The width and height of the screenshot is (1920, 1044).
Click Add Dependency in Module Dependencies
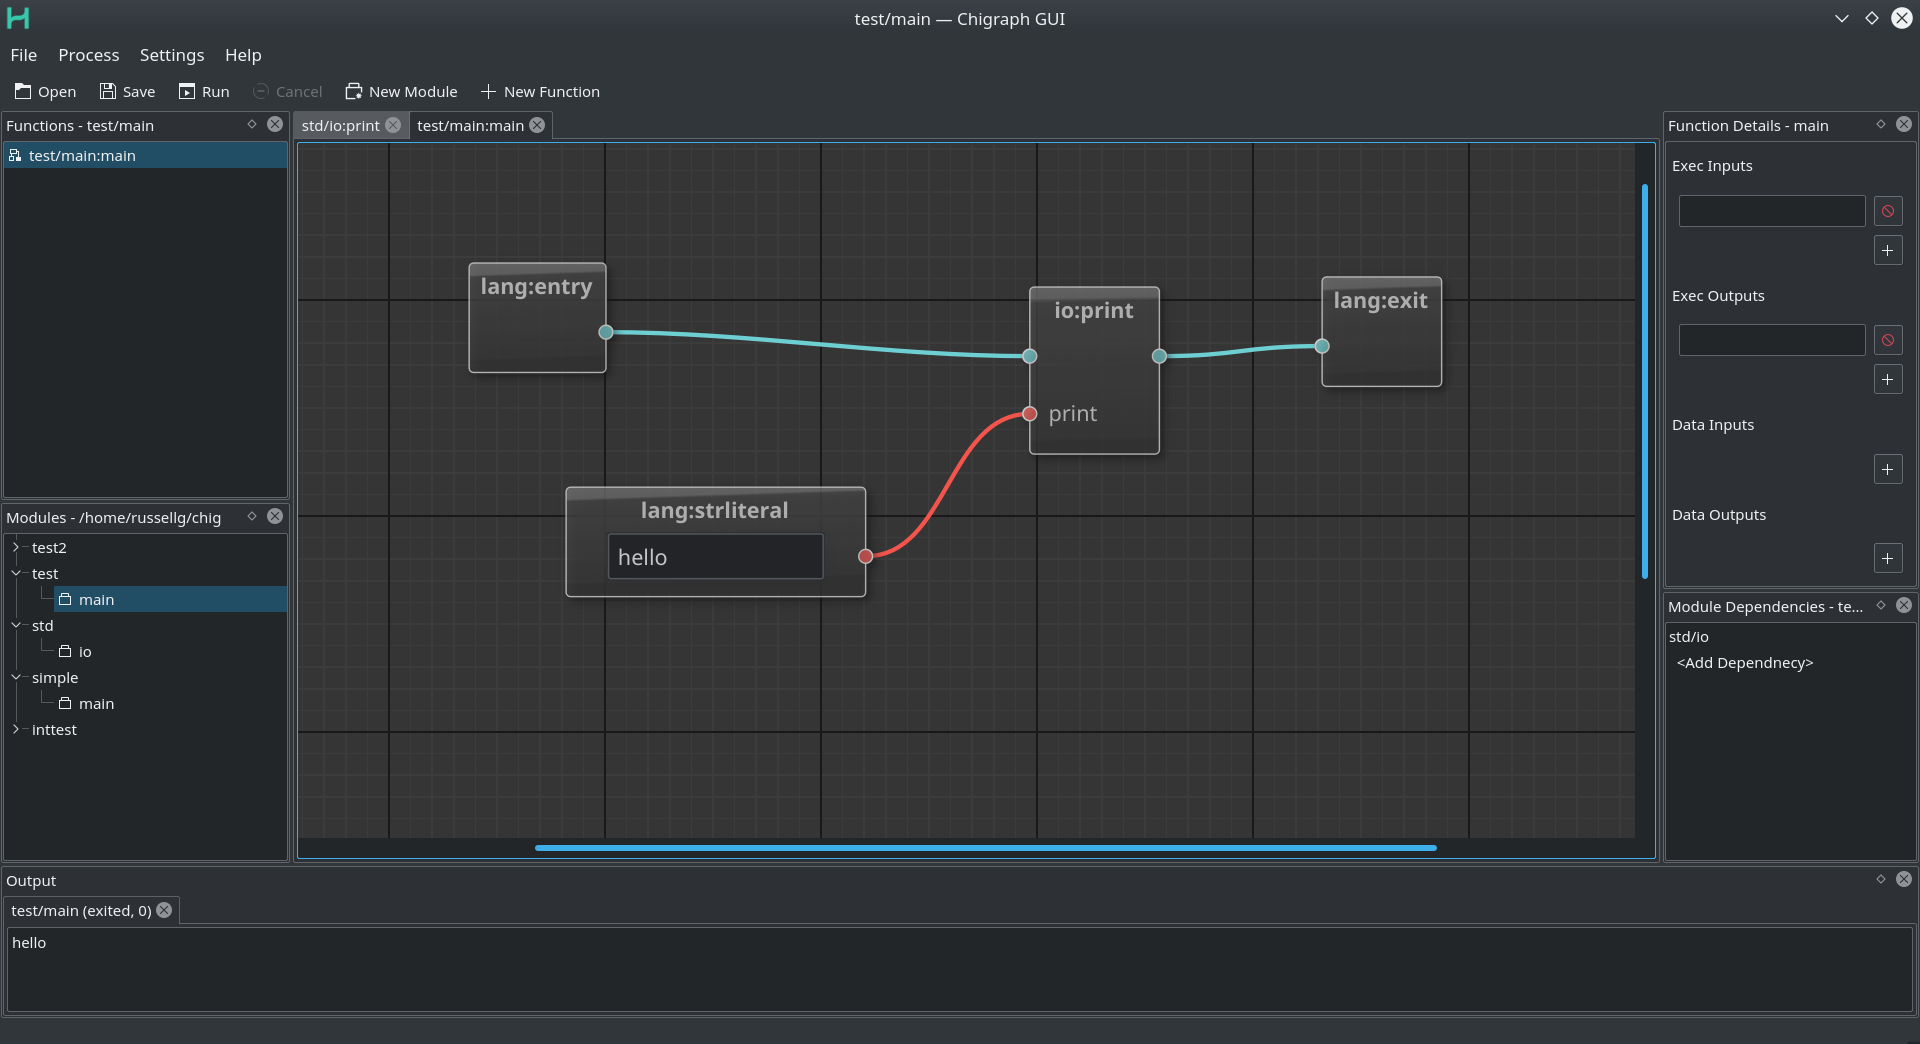(x=1744, y=663)
